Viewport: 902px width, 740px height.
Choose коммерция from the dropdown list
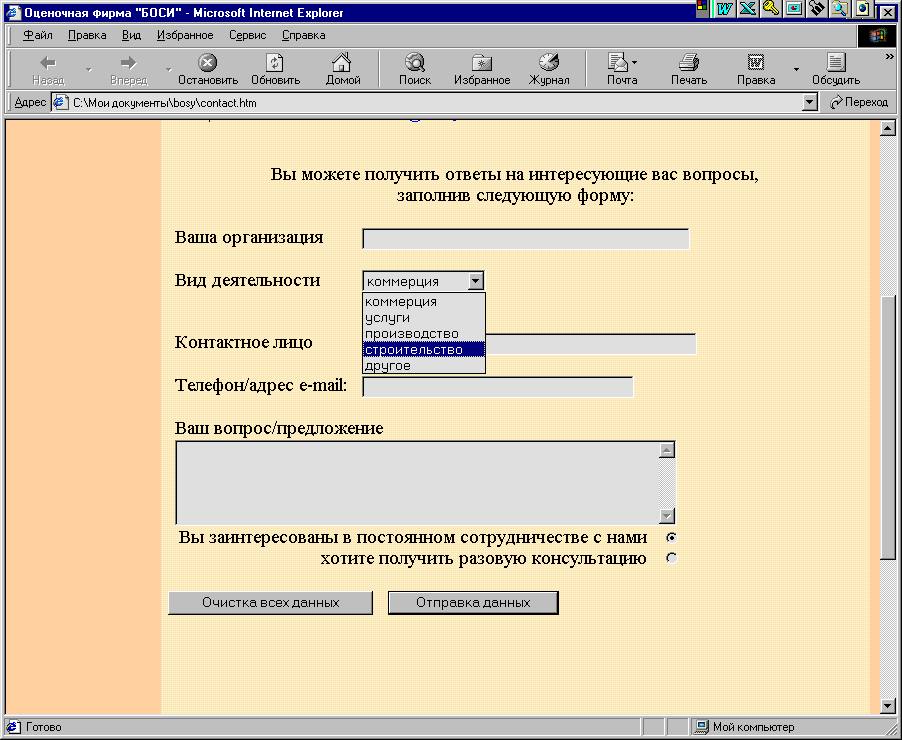coord(424,302)
